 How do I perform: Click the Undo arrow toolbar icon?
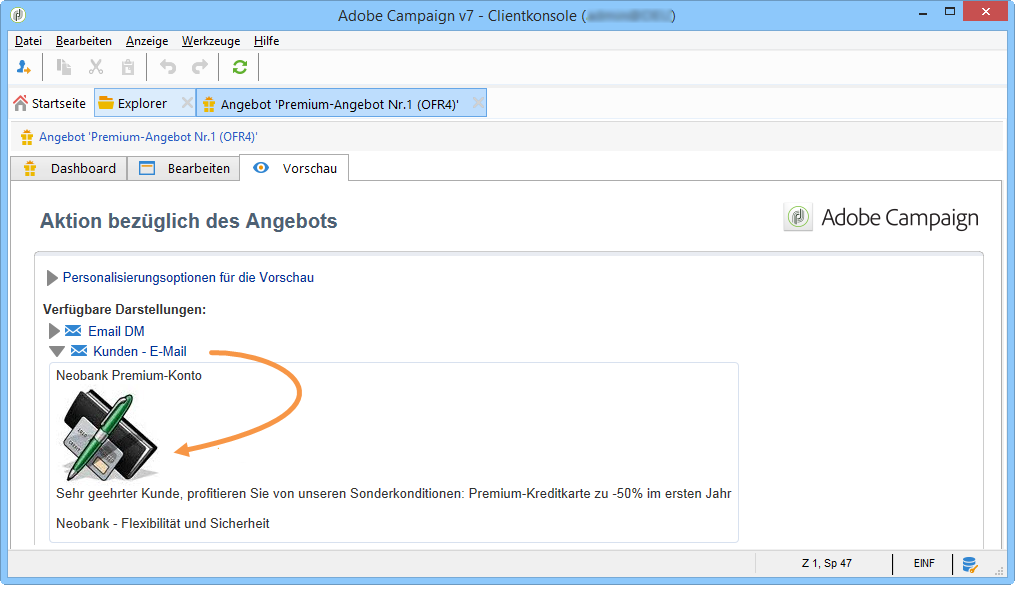[x=168, y=67]
